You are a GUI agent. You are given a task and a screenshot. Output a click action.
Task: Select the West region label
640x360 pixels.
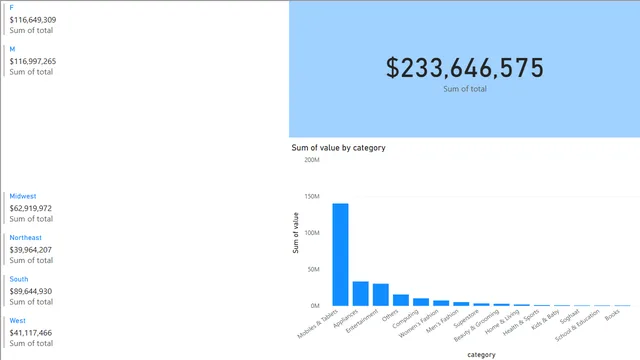coord(18,321)
